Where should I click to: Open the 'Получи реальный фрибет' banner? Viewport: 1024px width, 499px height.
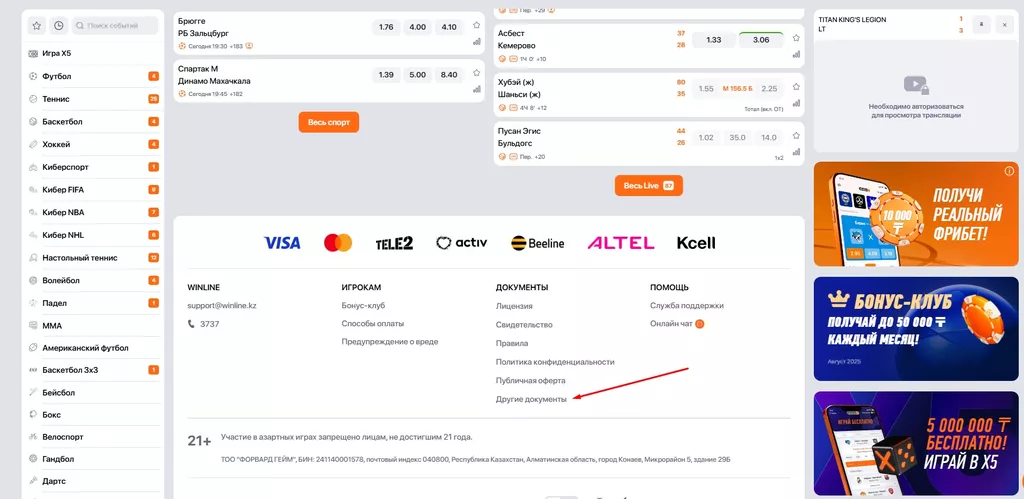pos(916,214)
